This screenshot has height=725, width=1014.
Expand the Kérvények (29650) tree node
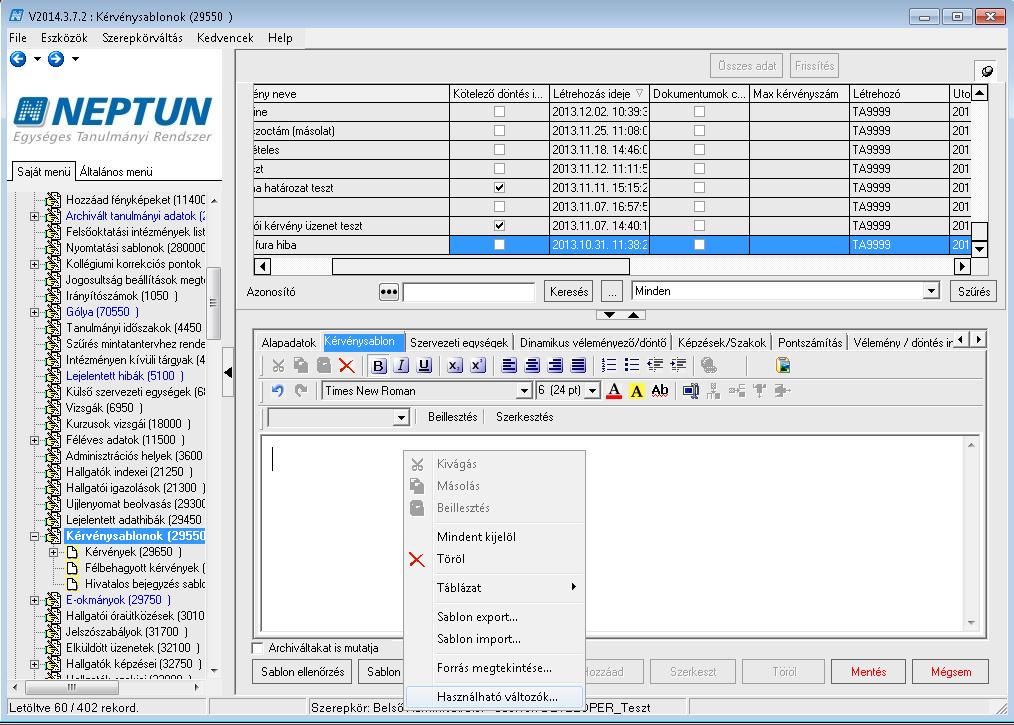[54, 552]
